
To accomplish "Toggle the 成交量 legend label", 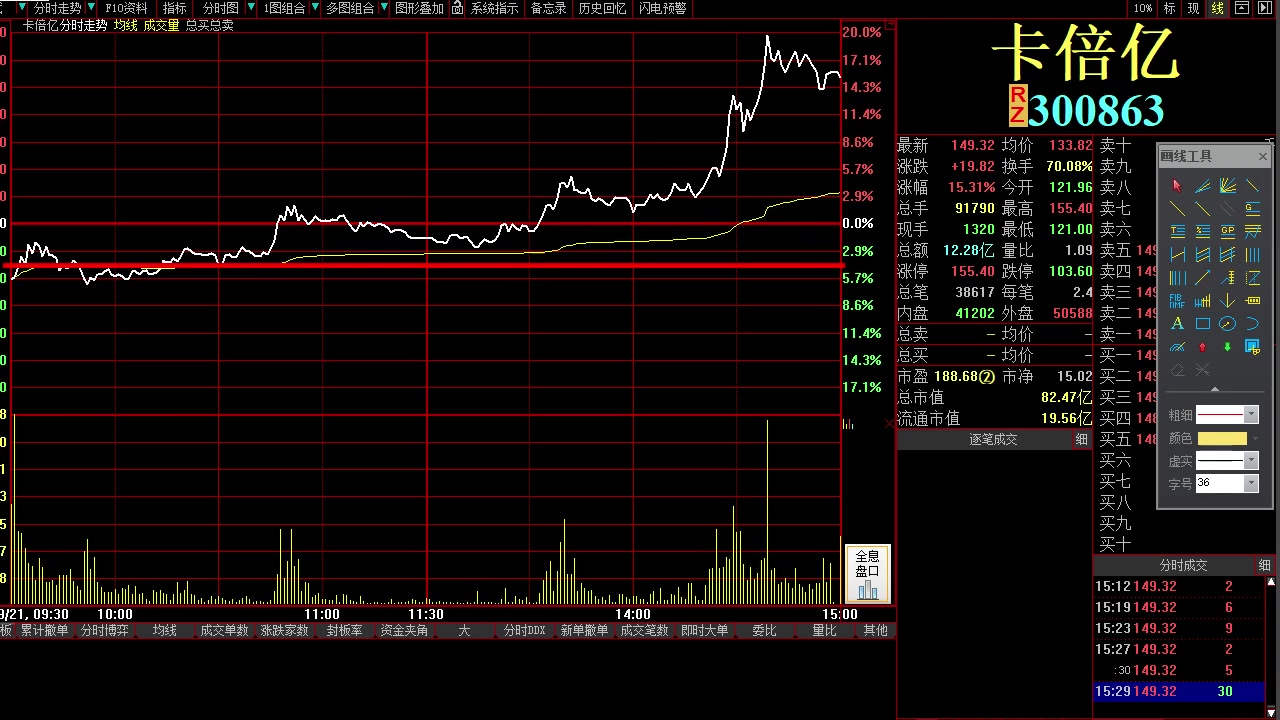I will click(162, 25).
